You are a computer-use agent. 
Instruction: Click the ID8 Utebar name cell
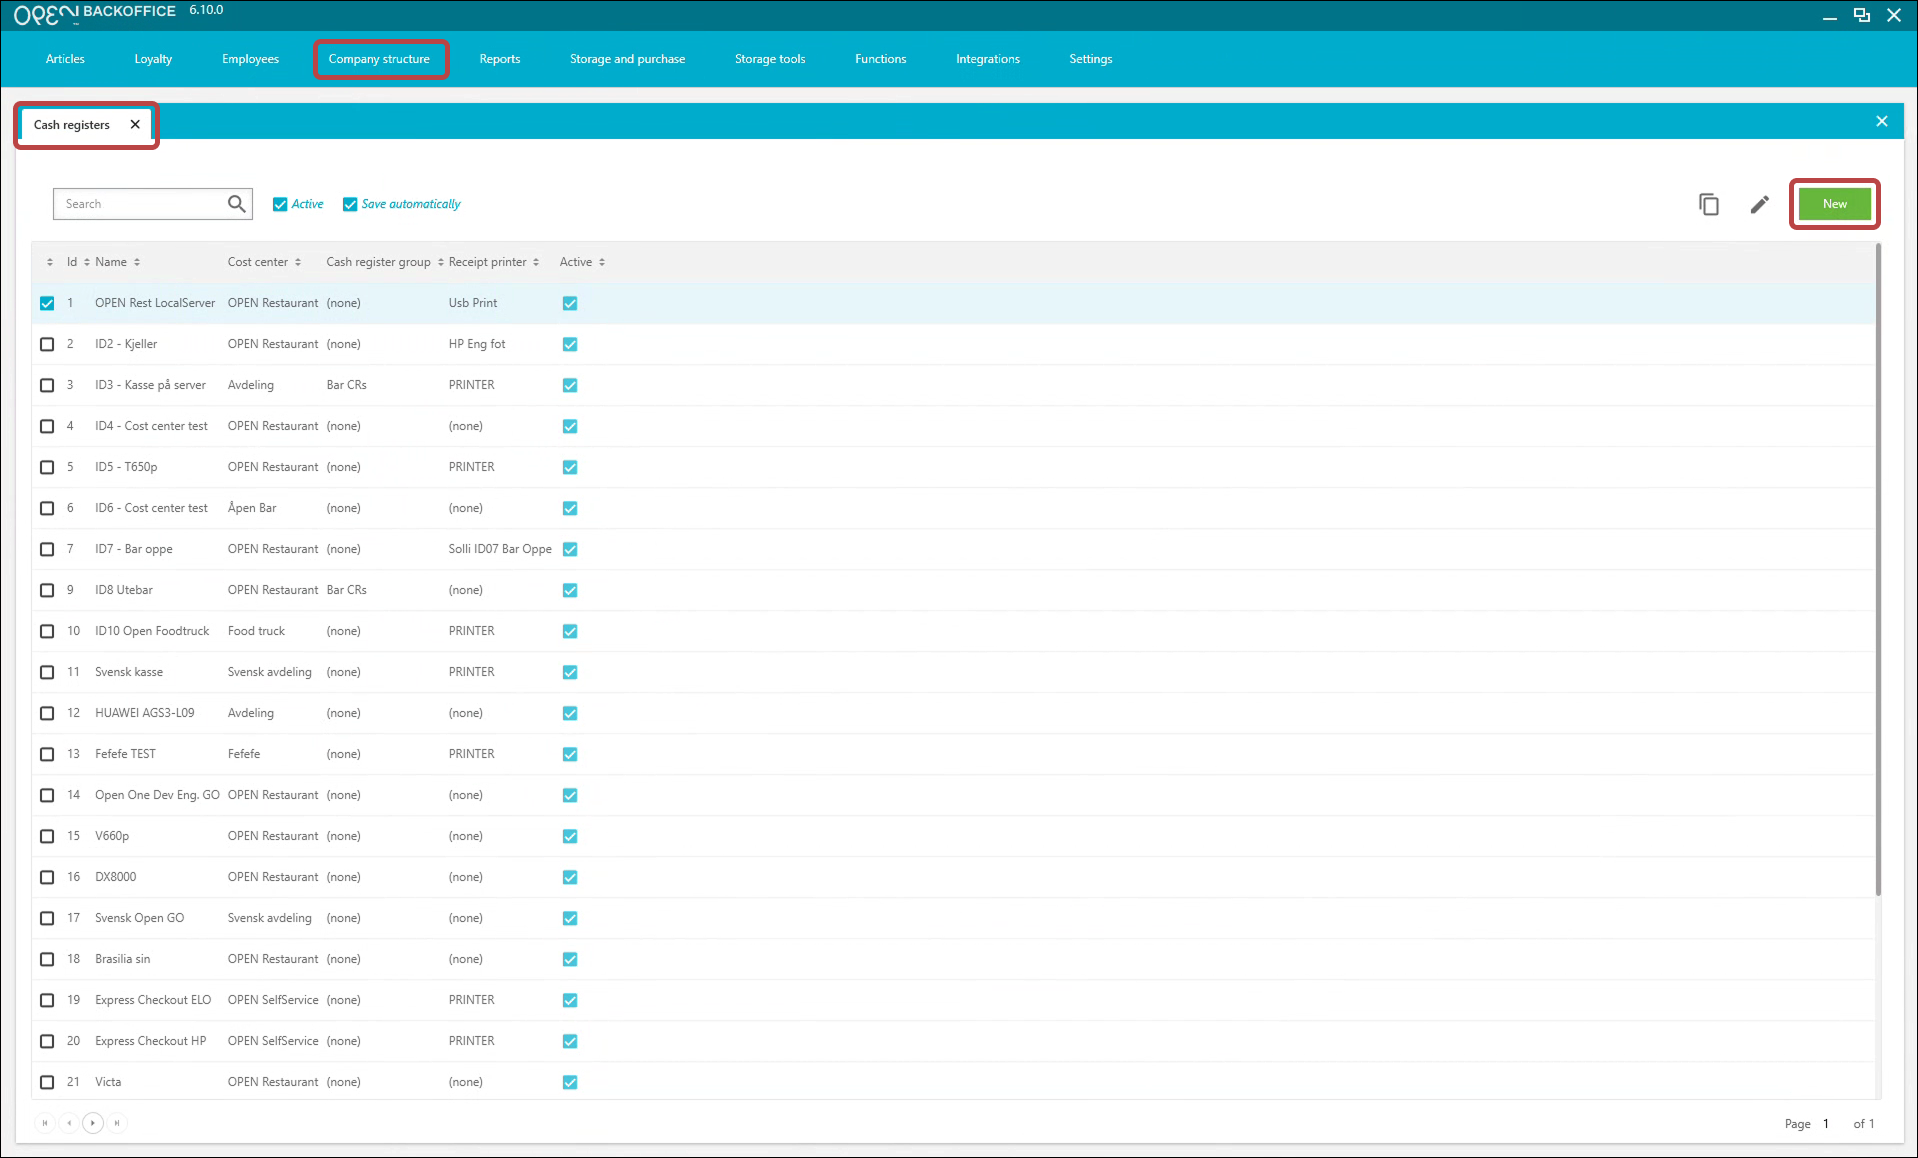(x=124, y=590)
